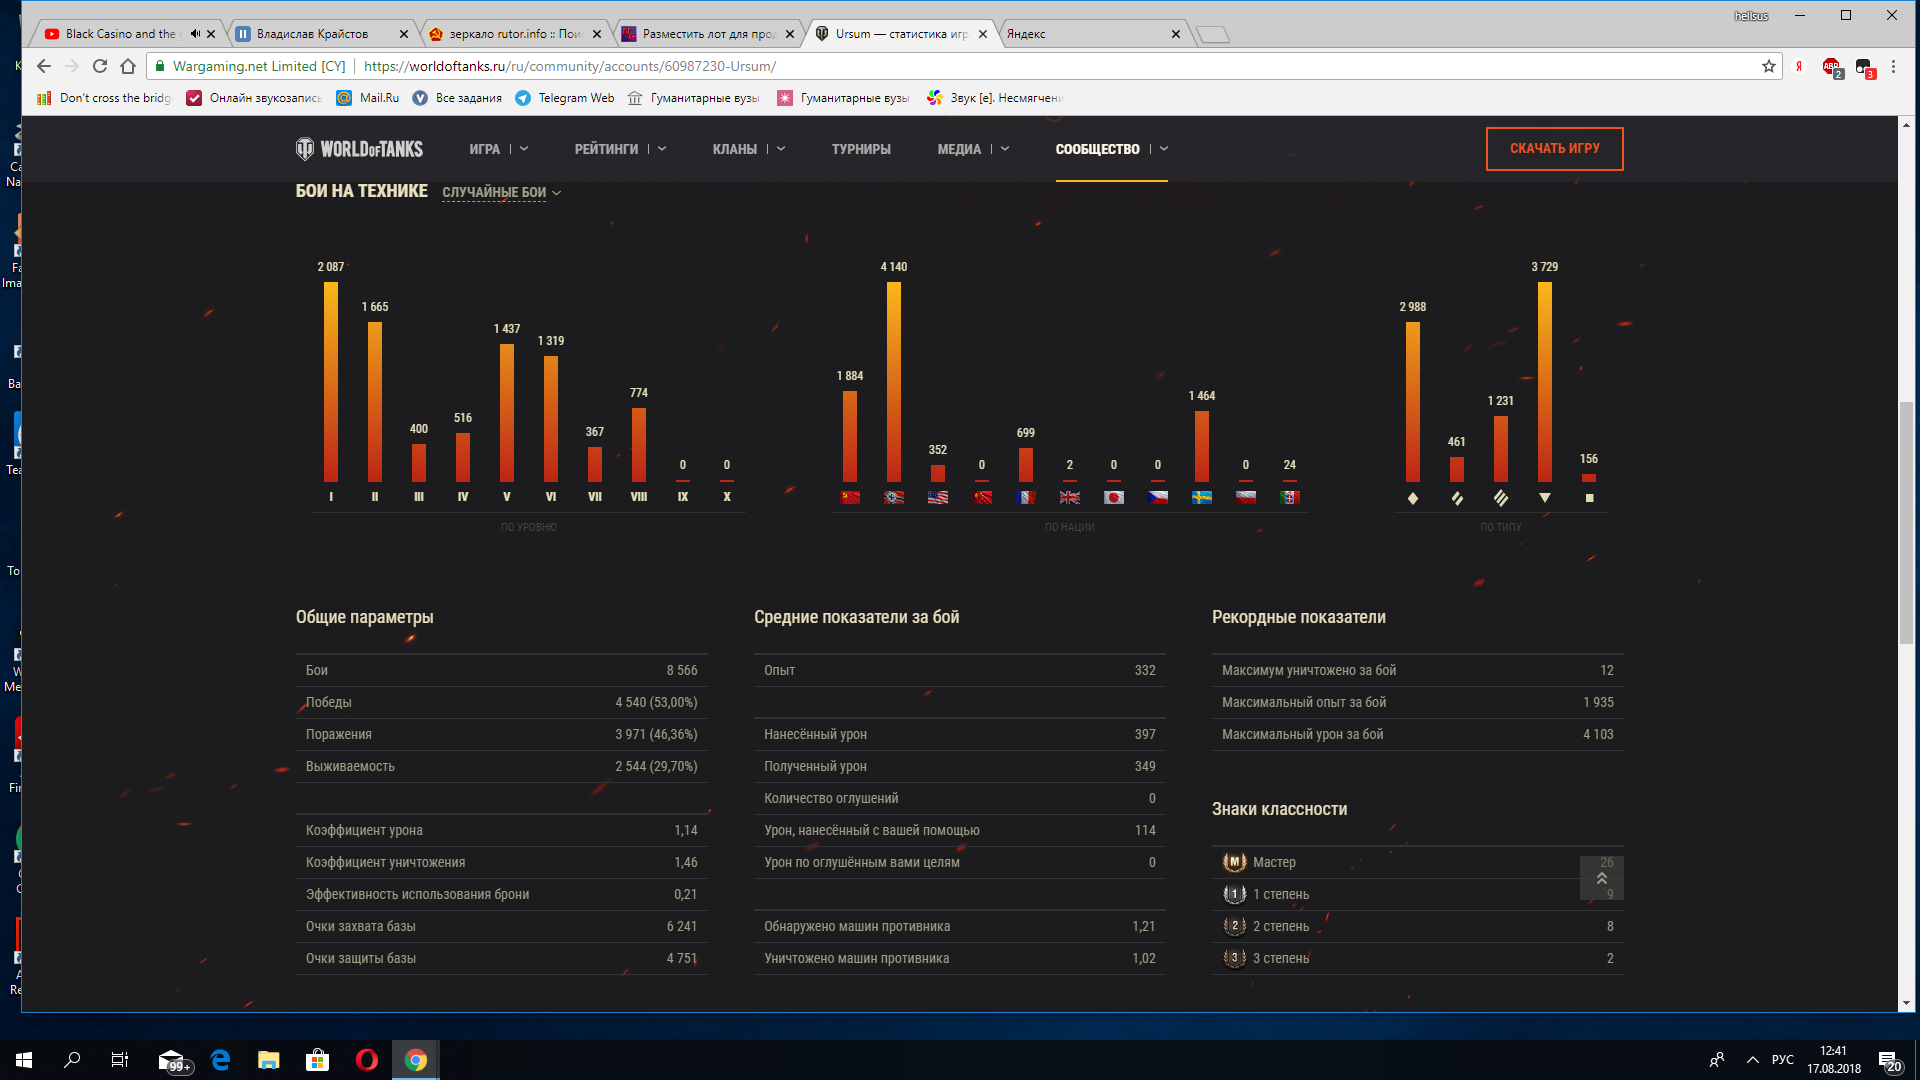This screenshot has width=1920, height=1080.
Task: Switch РУС input language indicator
Action: point(1782,1060)
